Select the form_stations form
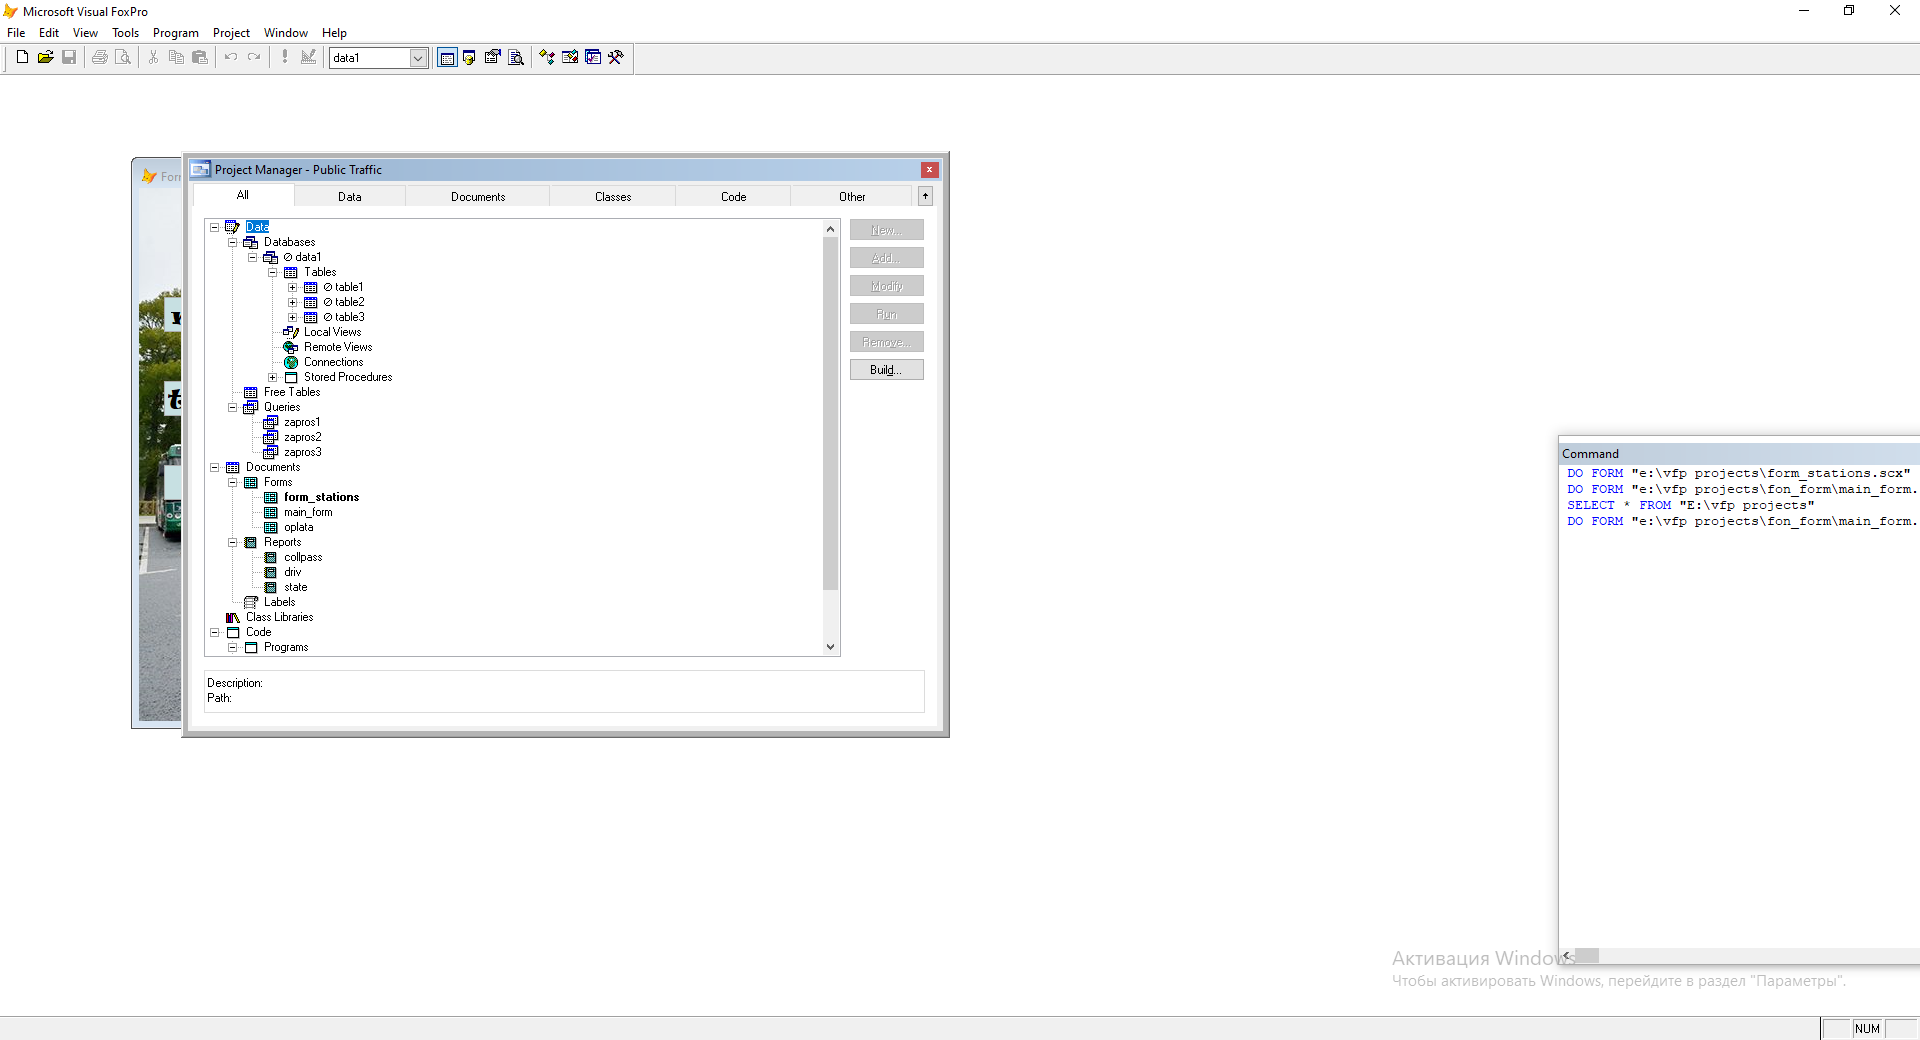The image size is (1920, 1040). coord(321,497)
